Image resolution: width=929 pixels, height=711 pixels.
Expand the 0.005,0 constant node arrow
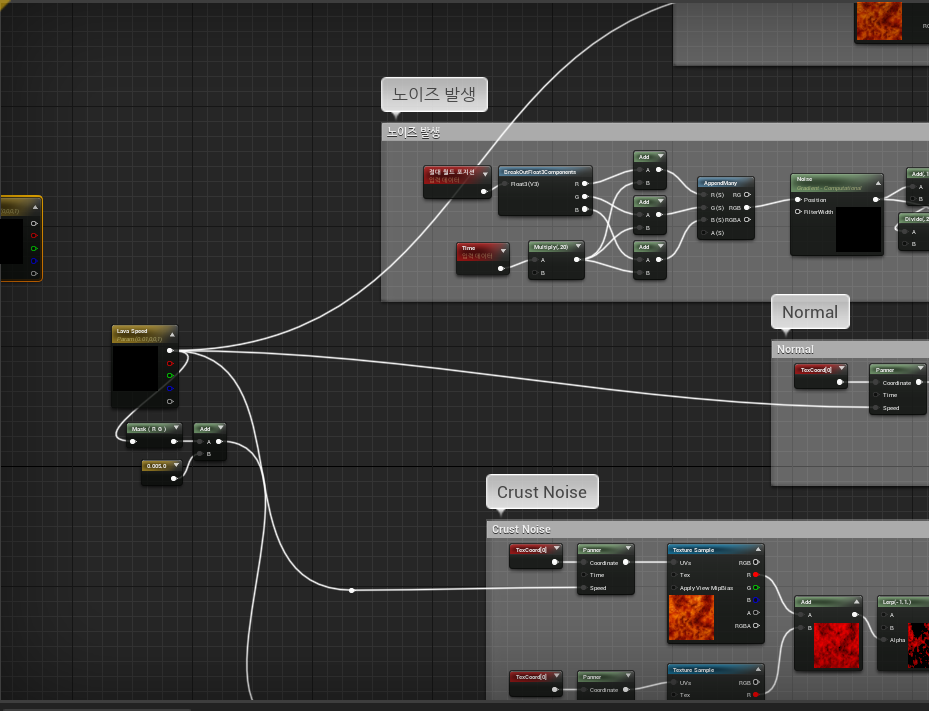pos(176,465)
